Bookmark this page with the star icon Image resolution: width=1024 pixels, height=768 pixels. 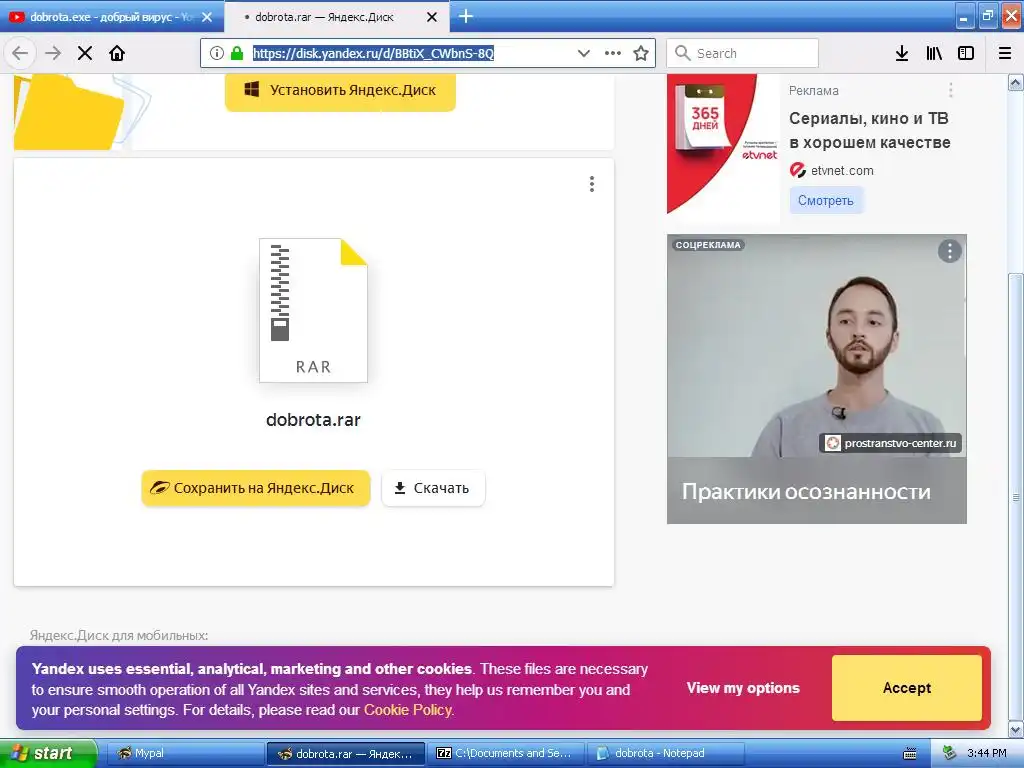pos(641,53)
